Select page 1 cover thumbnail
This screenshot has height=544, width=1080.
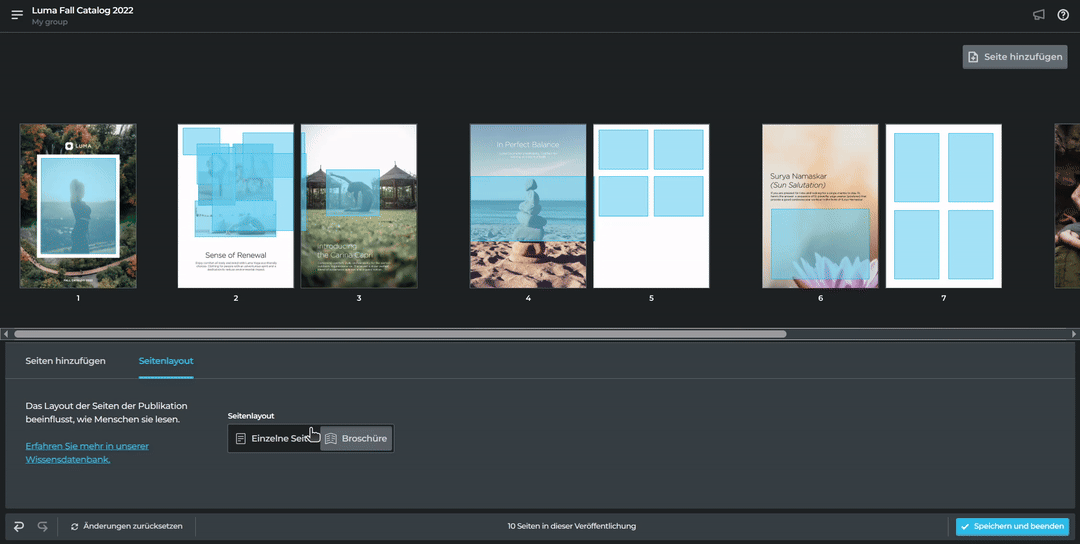click(x=78, y=206)
